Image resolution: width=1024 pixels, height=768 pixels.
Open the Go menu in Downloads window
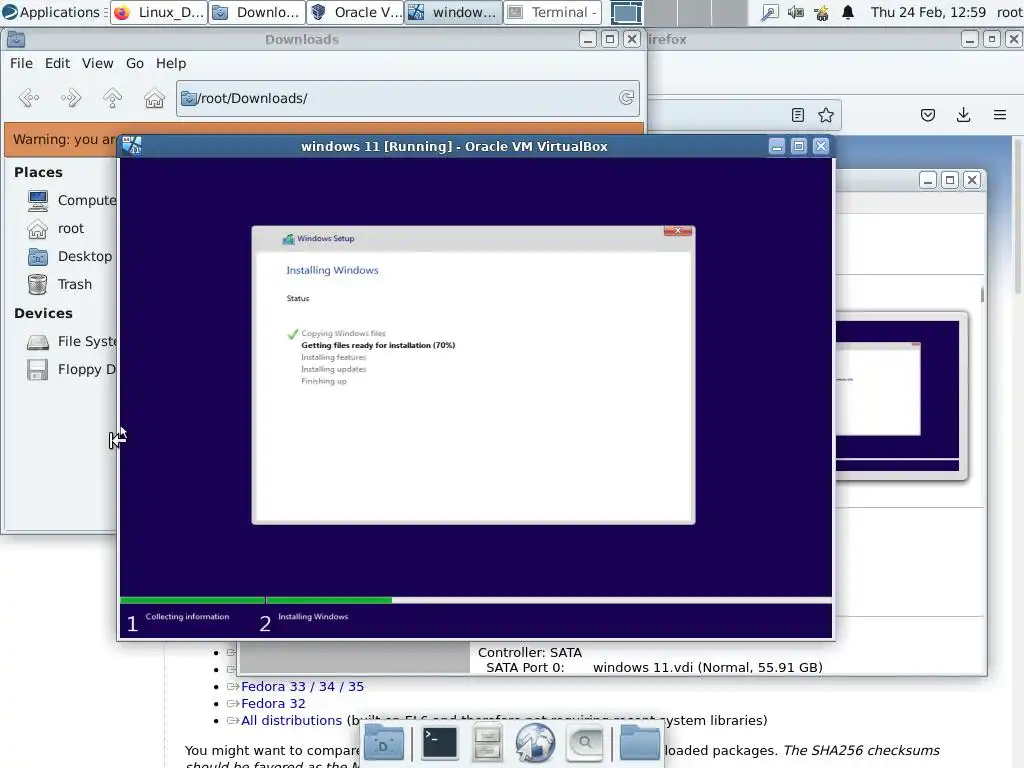pyautogui.click(x=135, y=63)
